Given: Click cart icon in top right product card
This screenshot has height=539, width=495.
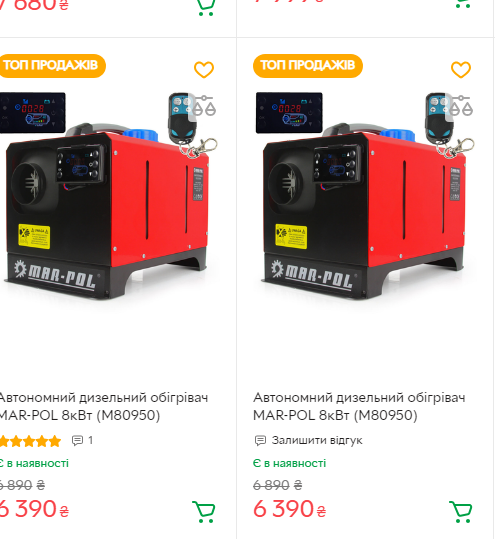Looking at the screenshot, I should point(463,4).
